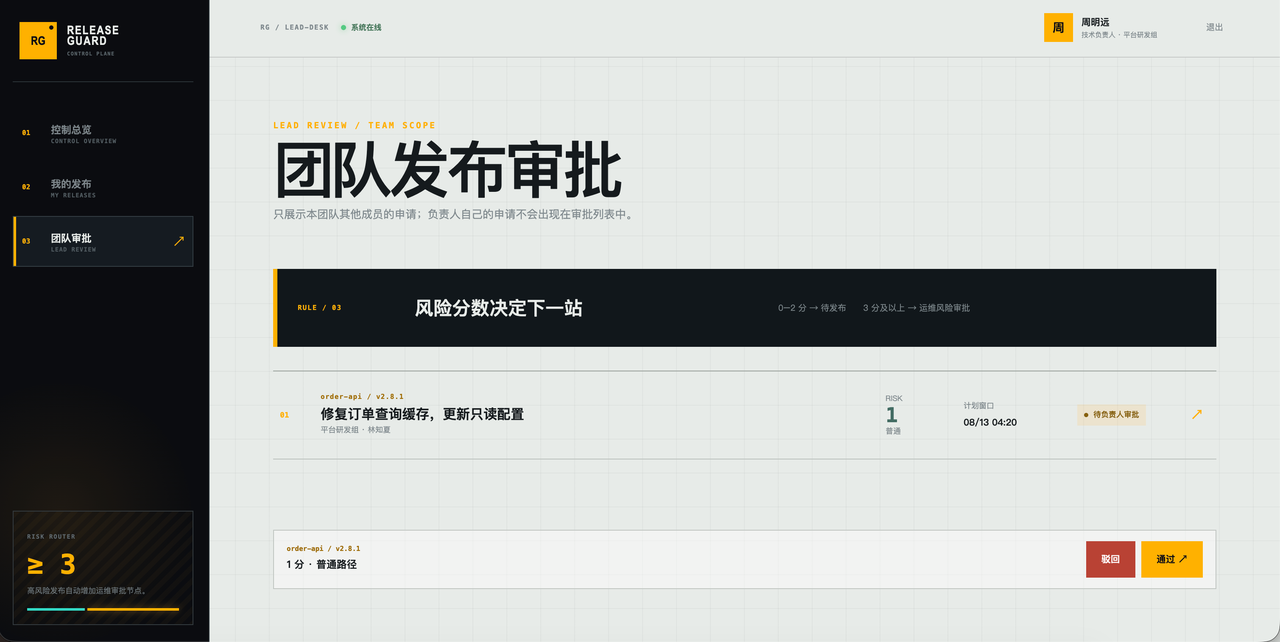
Task: Click the 驳回 reject button
Action: (x=1111, y=559)
